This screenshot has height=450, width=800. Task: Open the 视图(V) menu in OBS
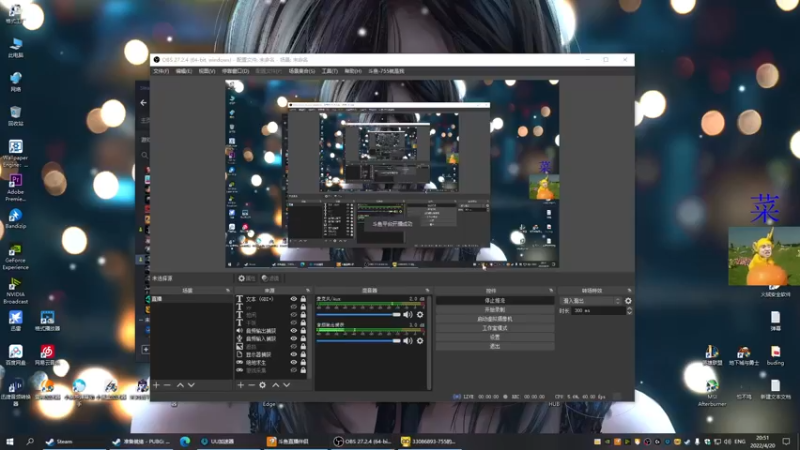[207, 71]
